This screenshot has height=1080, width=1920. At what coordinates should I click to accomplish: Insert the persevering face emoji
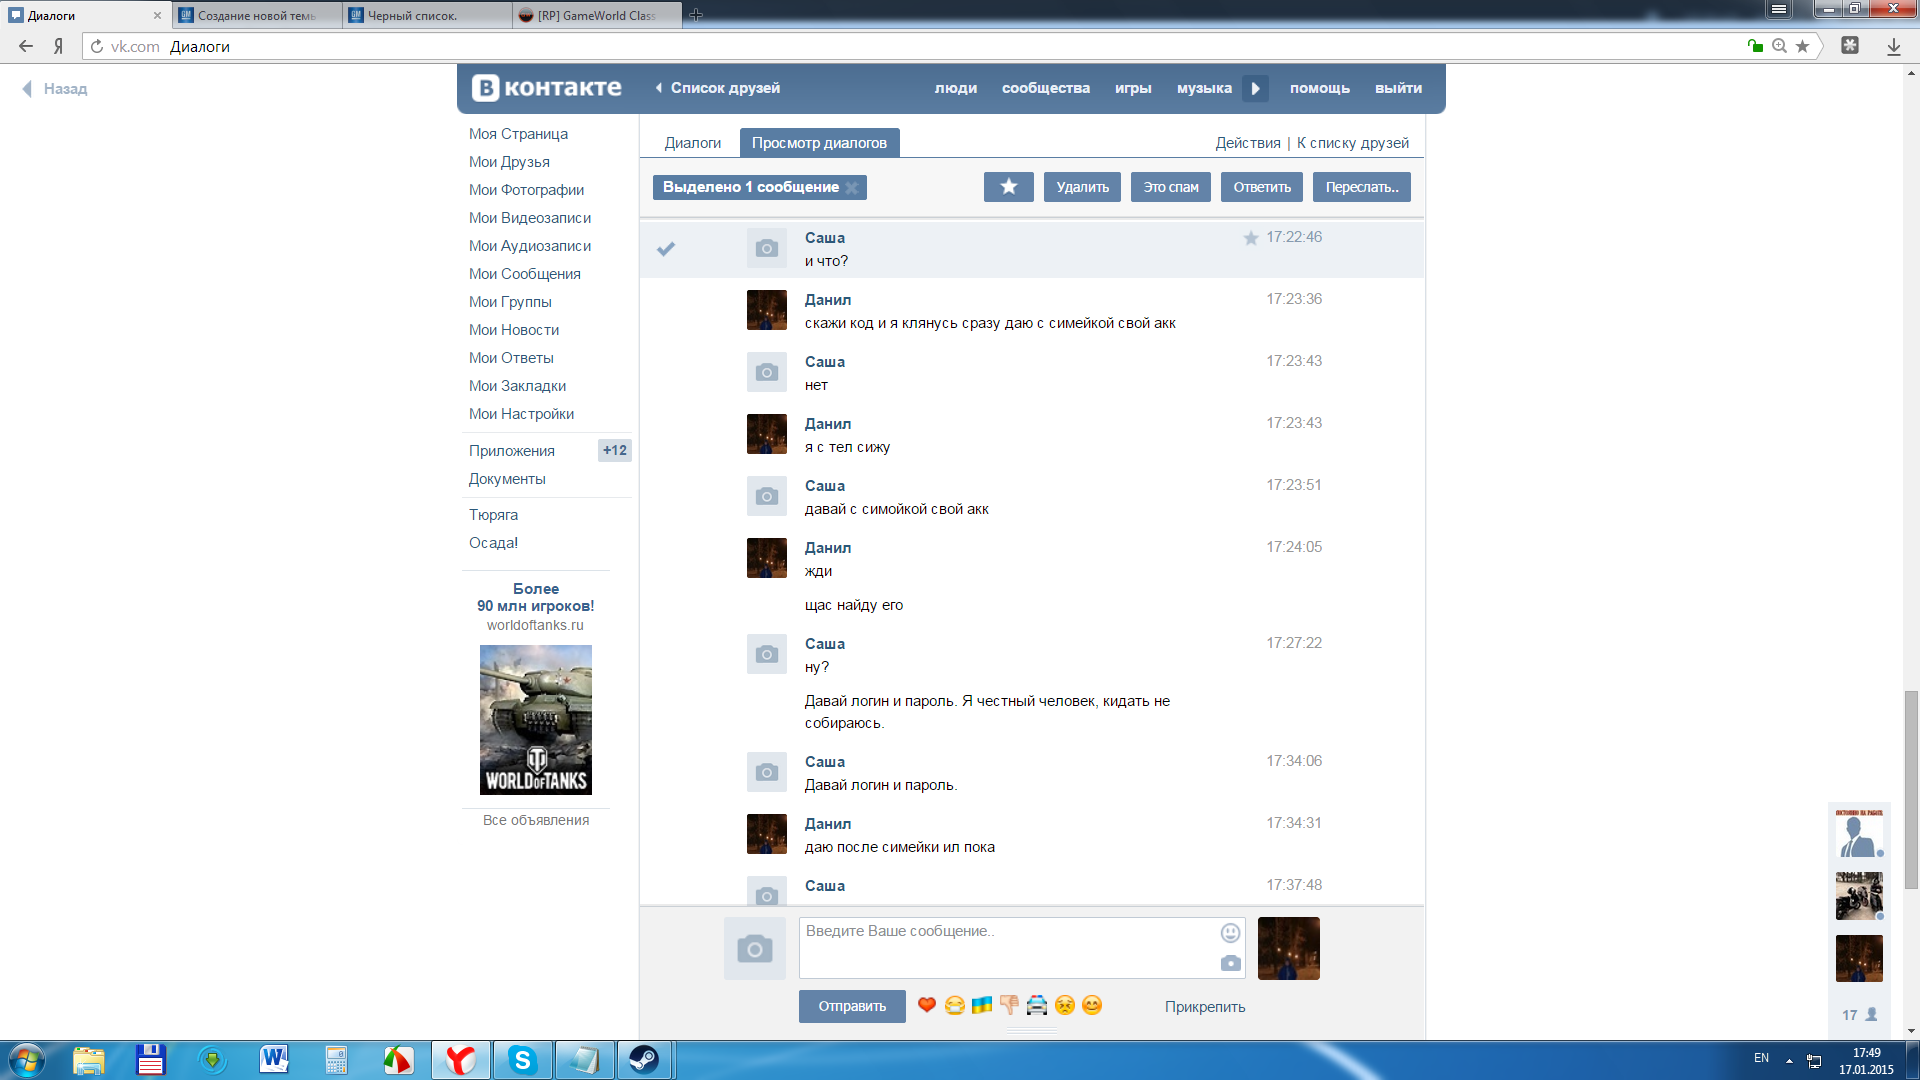click(1065, 1005)
